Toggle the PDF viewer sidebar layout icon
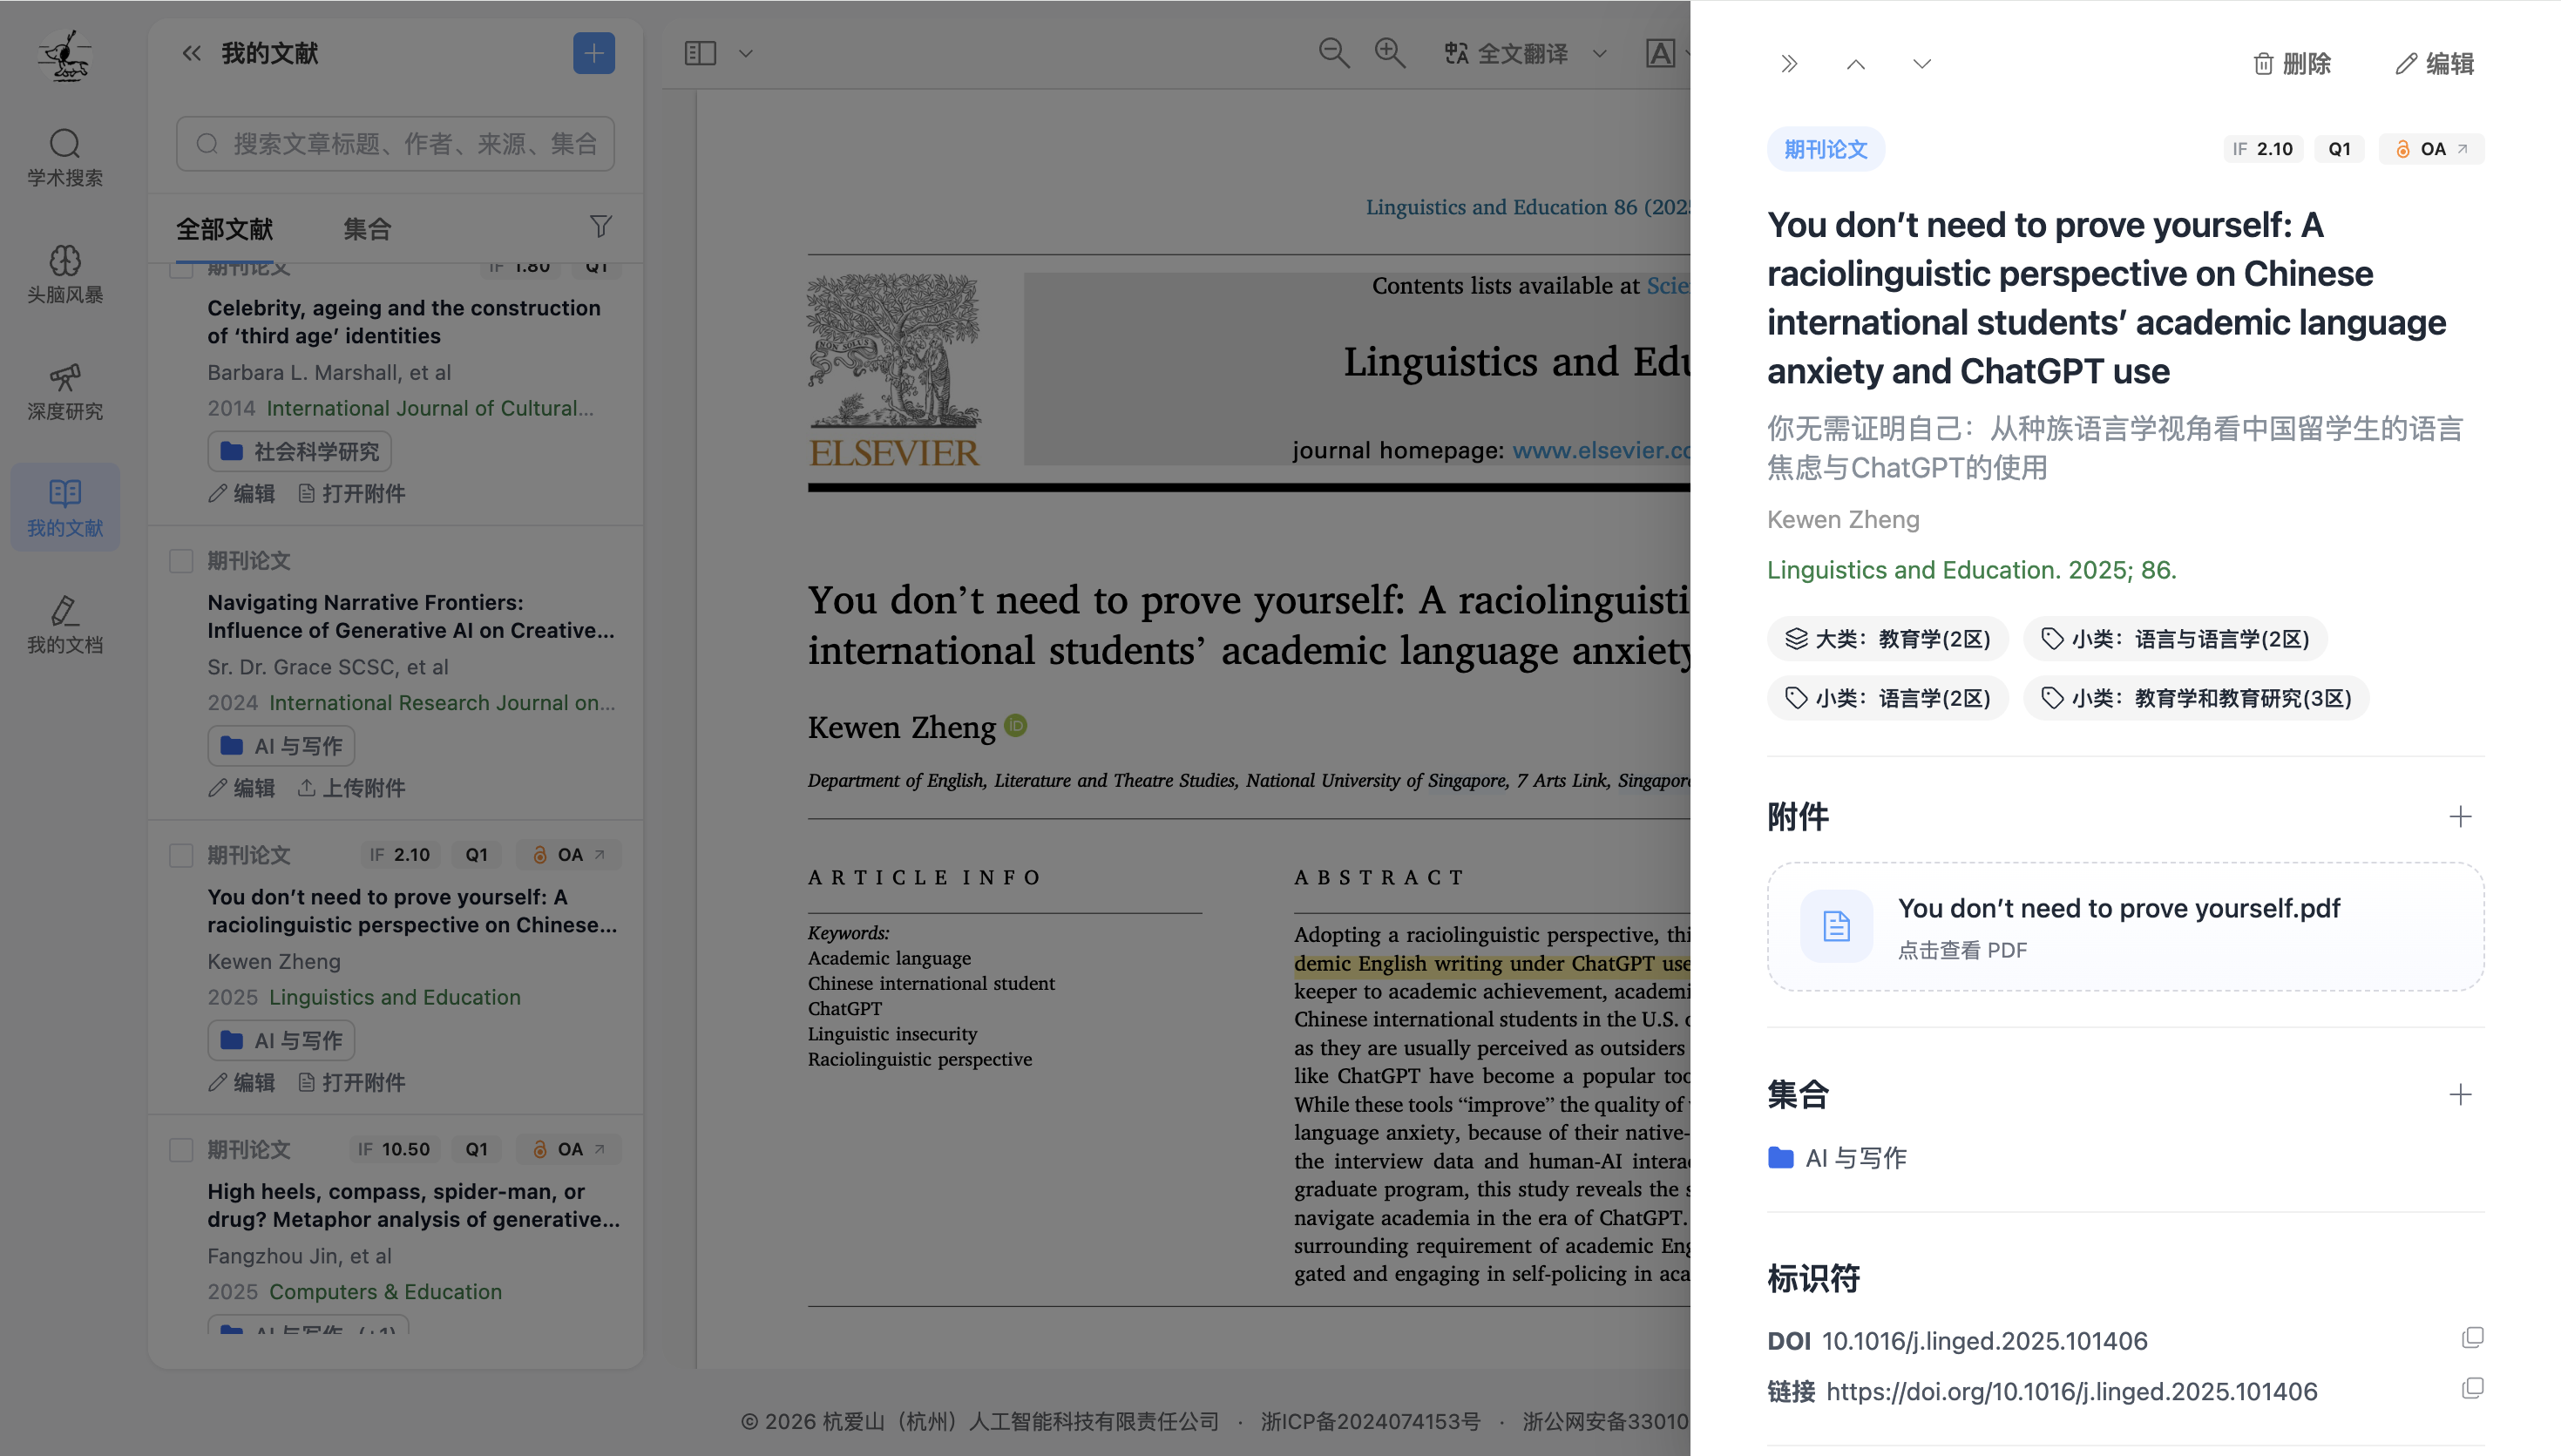Screen dimensions: 2561x1456 pyautogui.click(x=700, y=53)
